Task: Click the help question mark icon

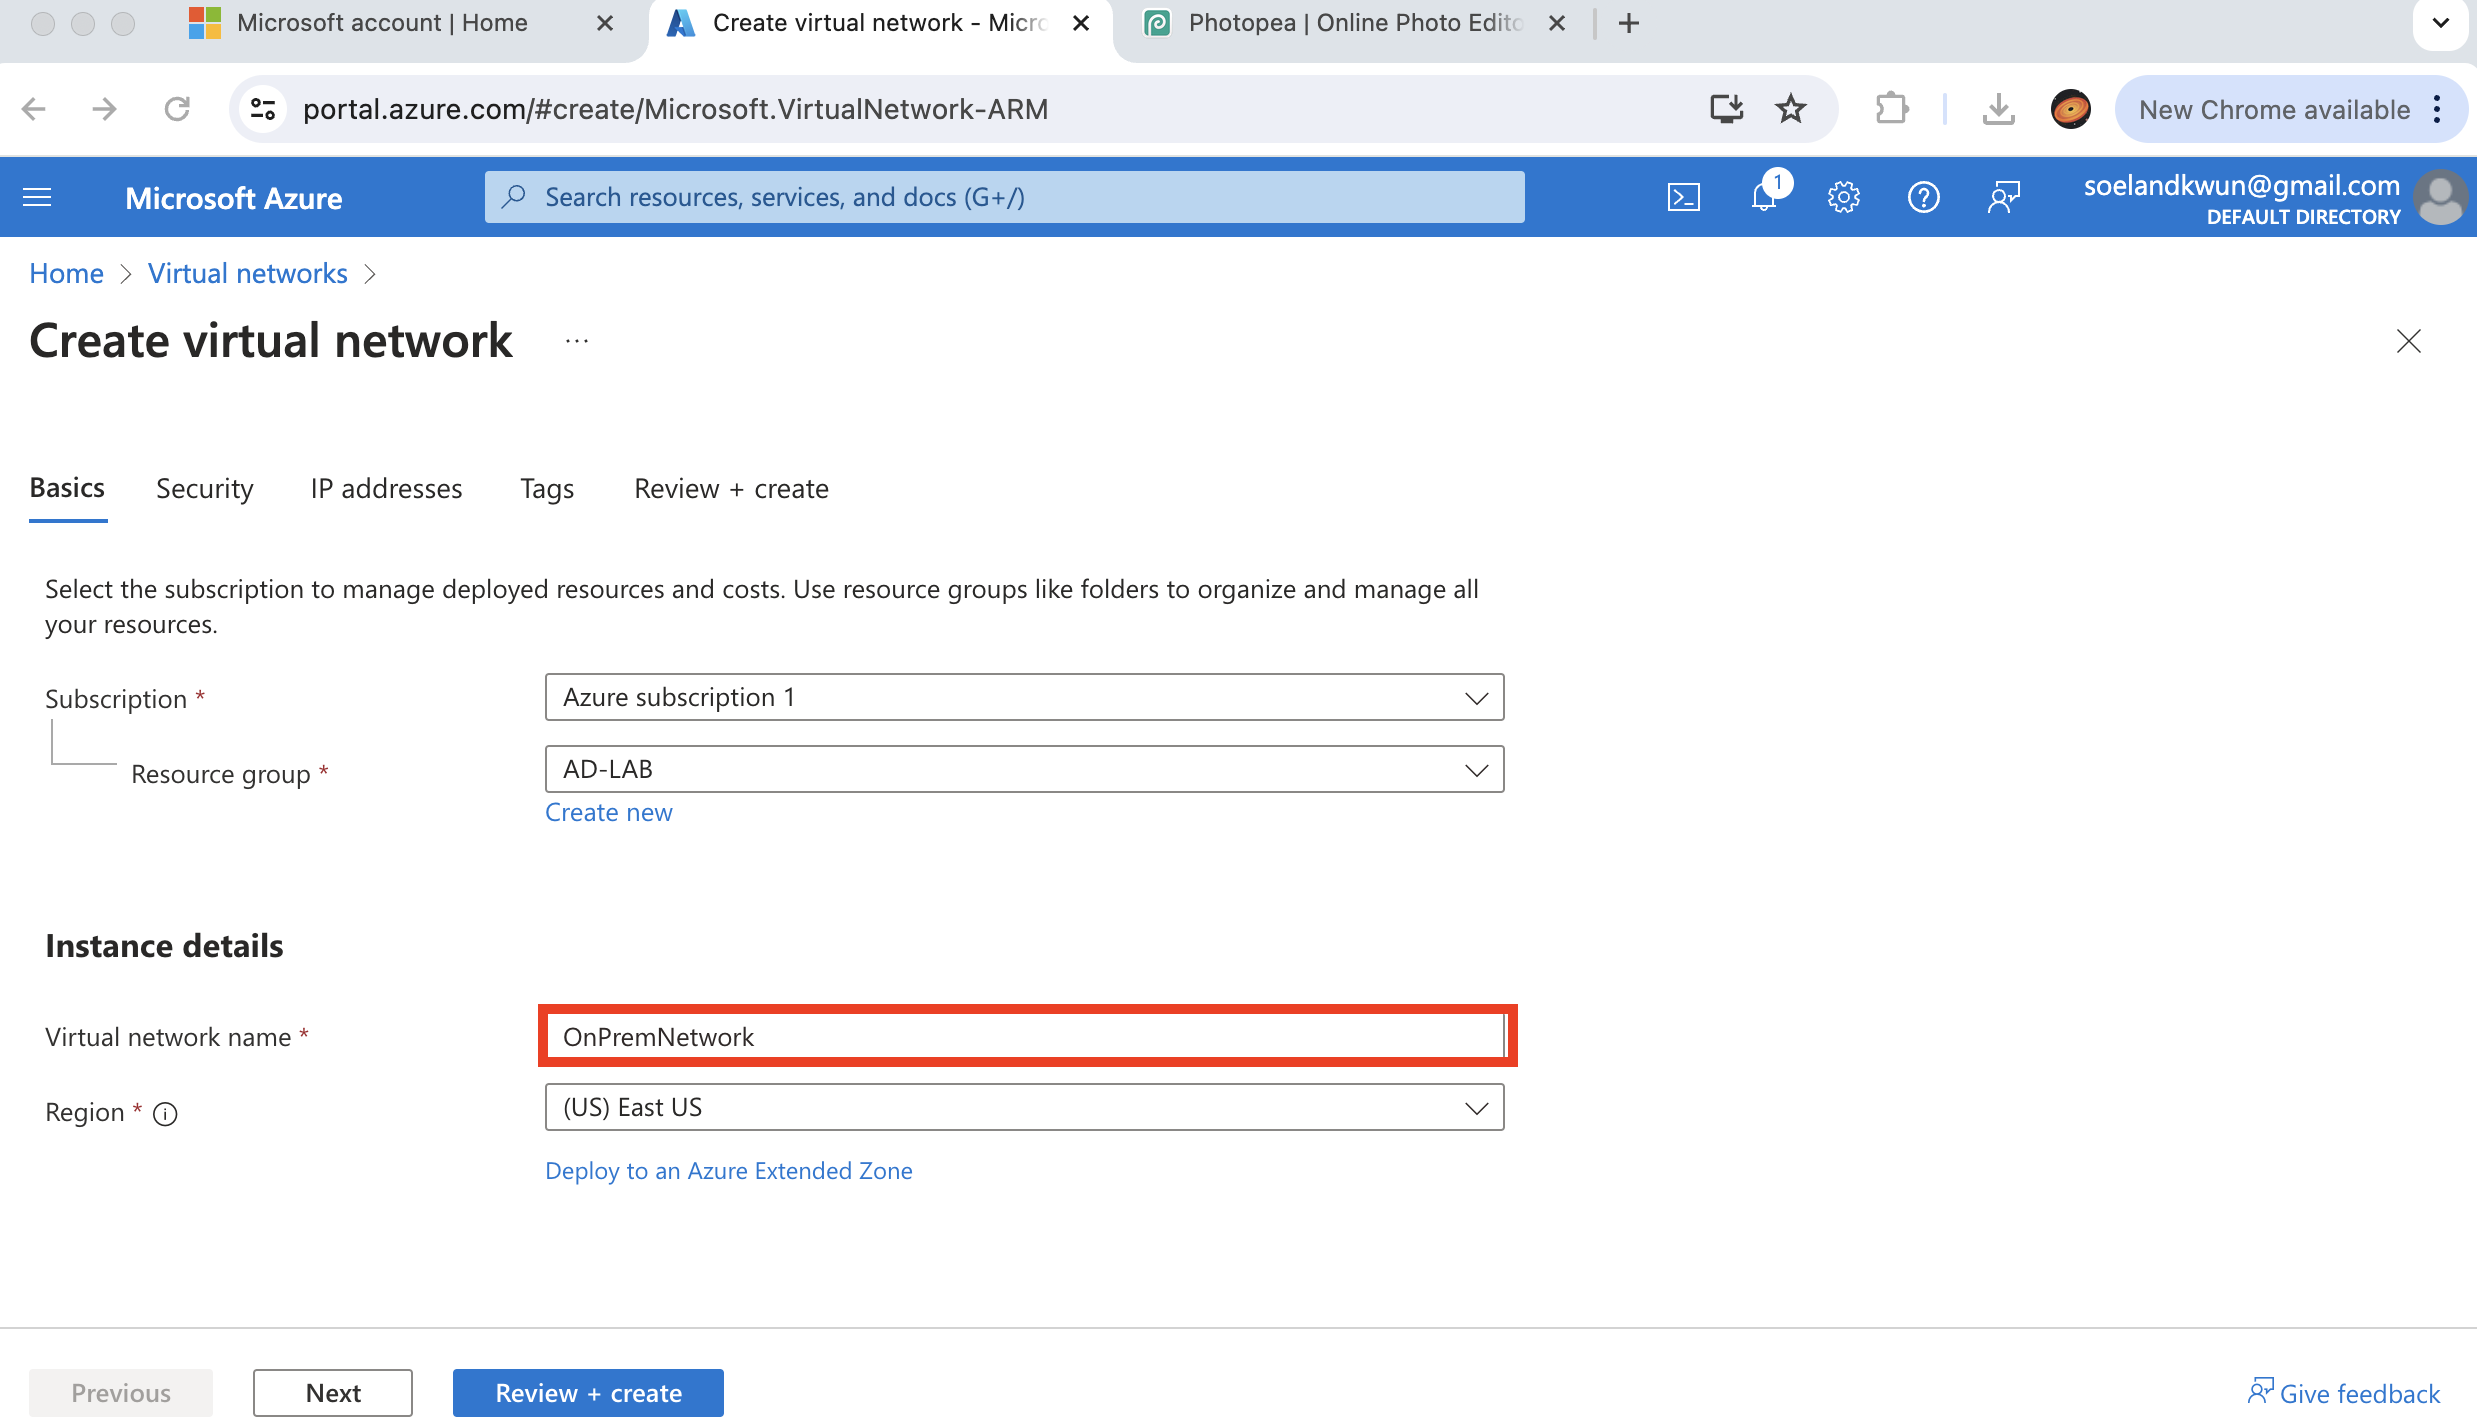Action: 1923,197
